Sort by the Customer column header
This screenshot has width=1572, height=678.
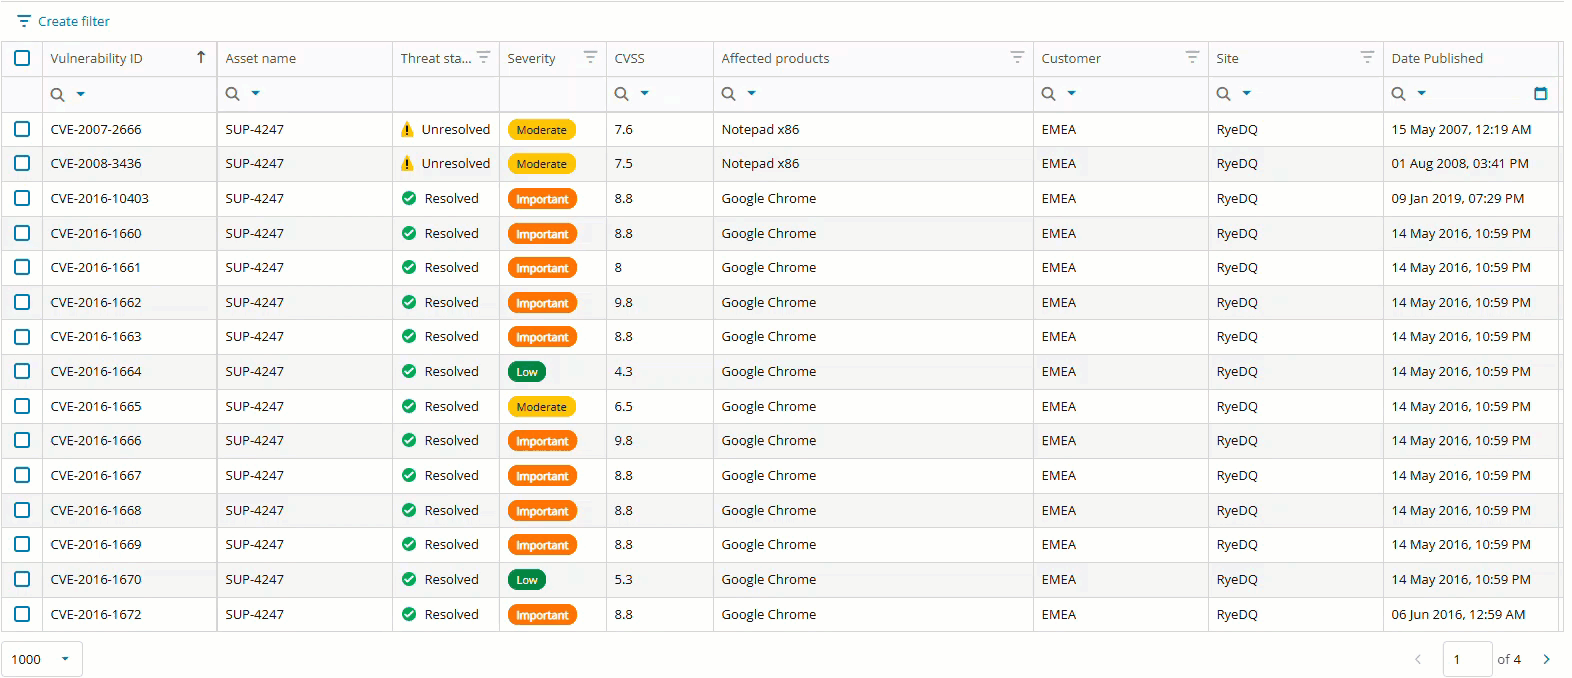tap(1071, 58)
